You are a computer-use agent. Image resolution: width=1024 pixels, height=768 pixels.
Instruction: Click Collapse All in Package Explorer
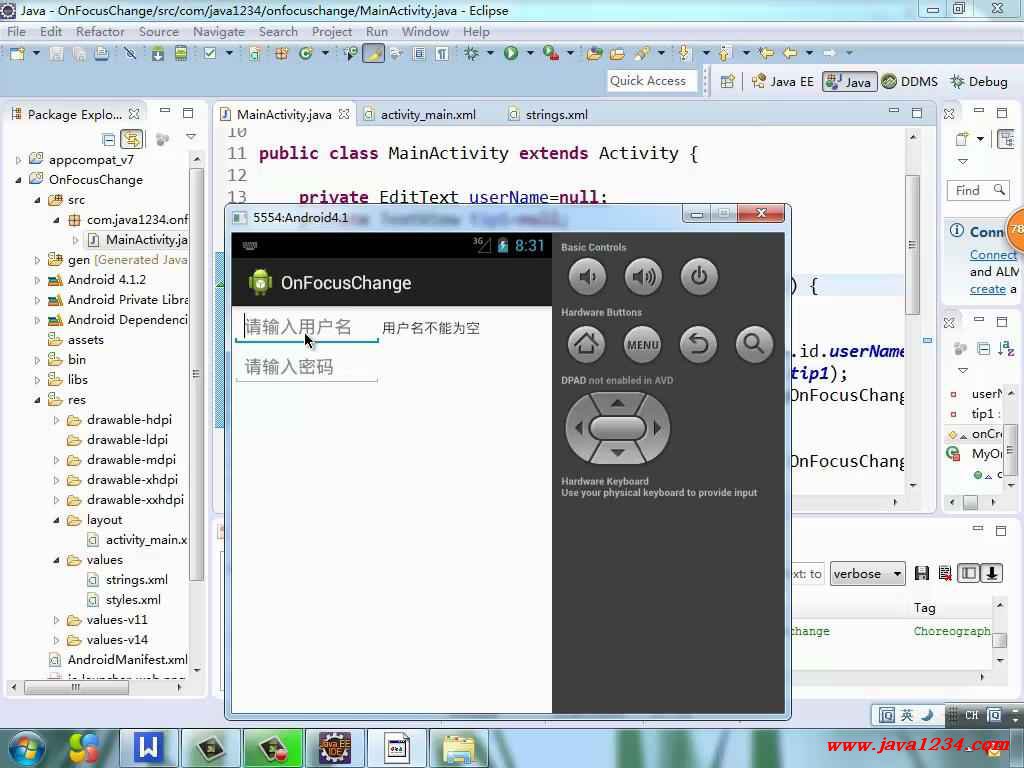pos(108,138)
